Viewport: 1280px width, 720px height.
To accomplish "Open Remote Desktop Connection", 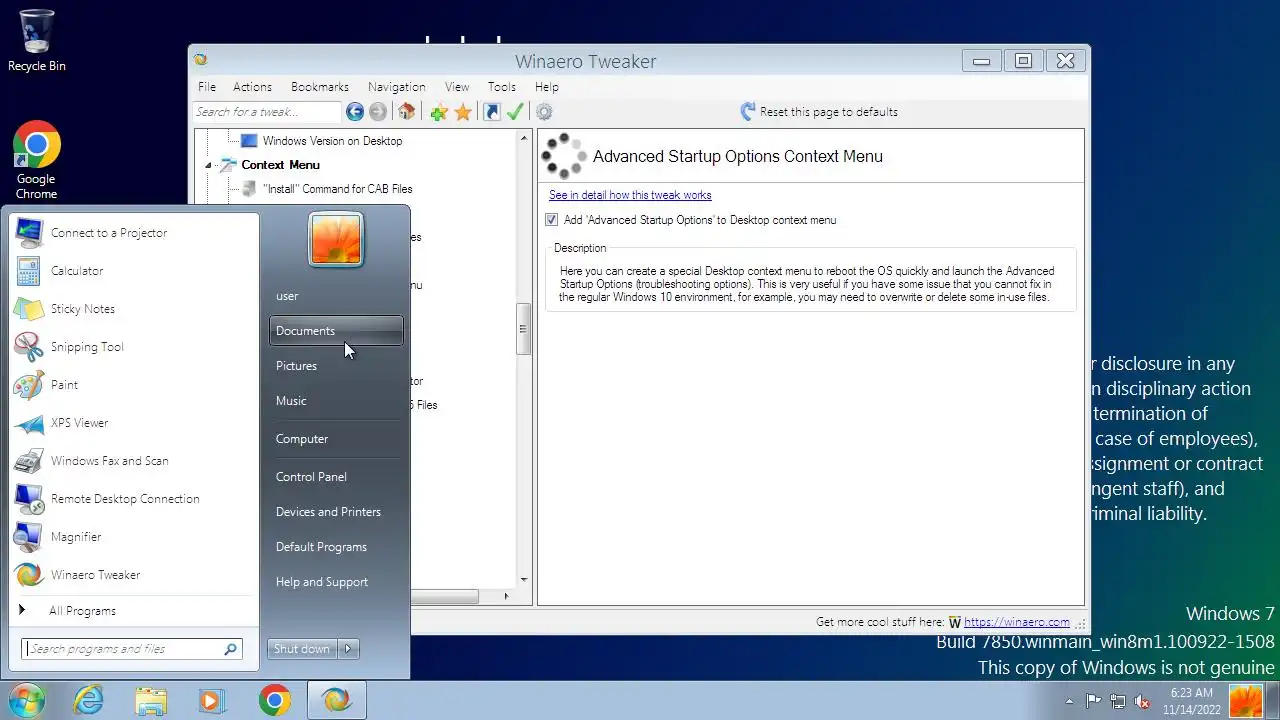I will [135, 499].
